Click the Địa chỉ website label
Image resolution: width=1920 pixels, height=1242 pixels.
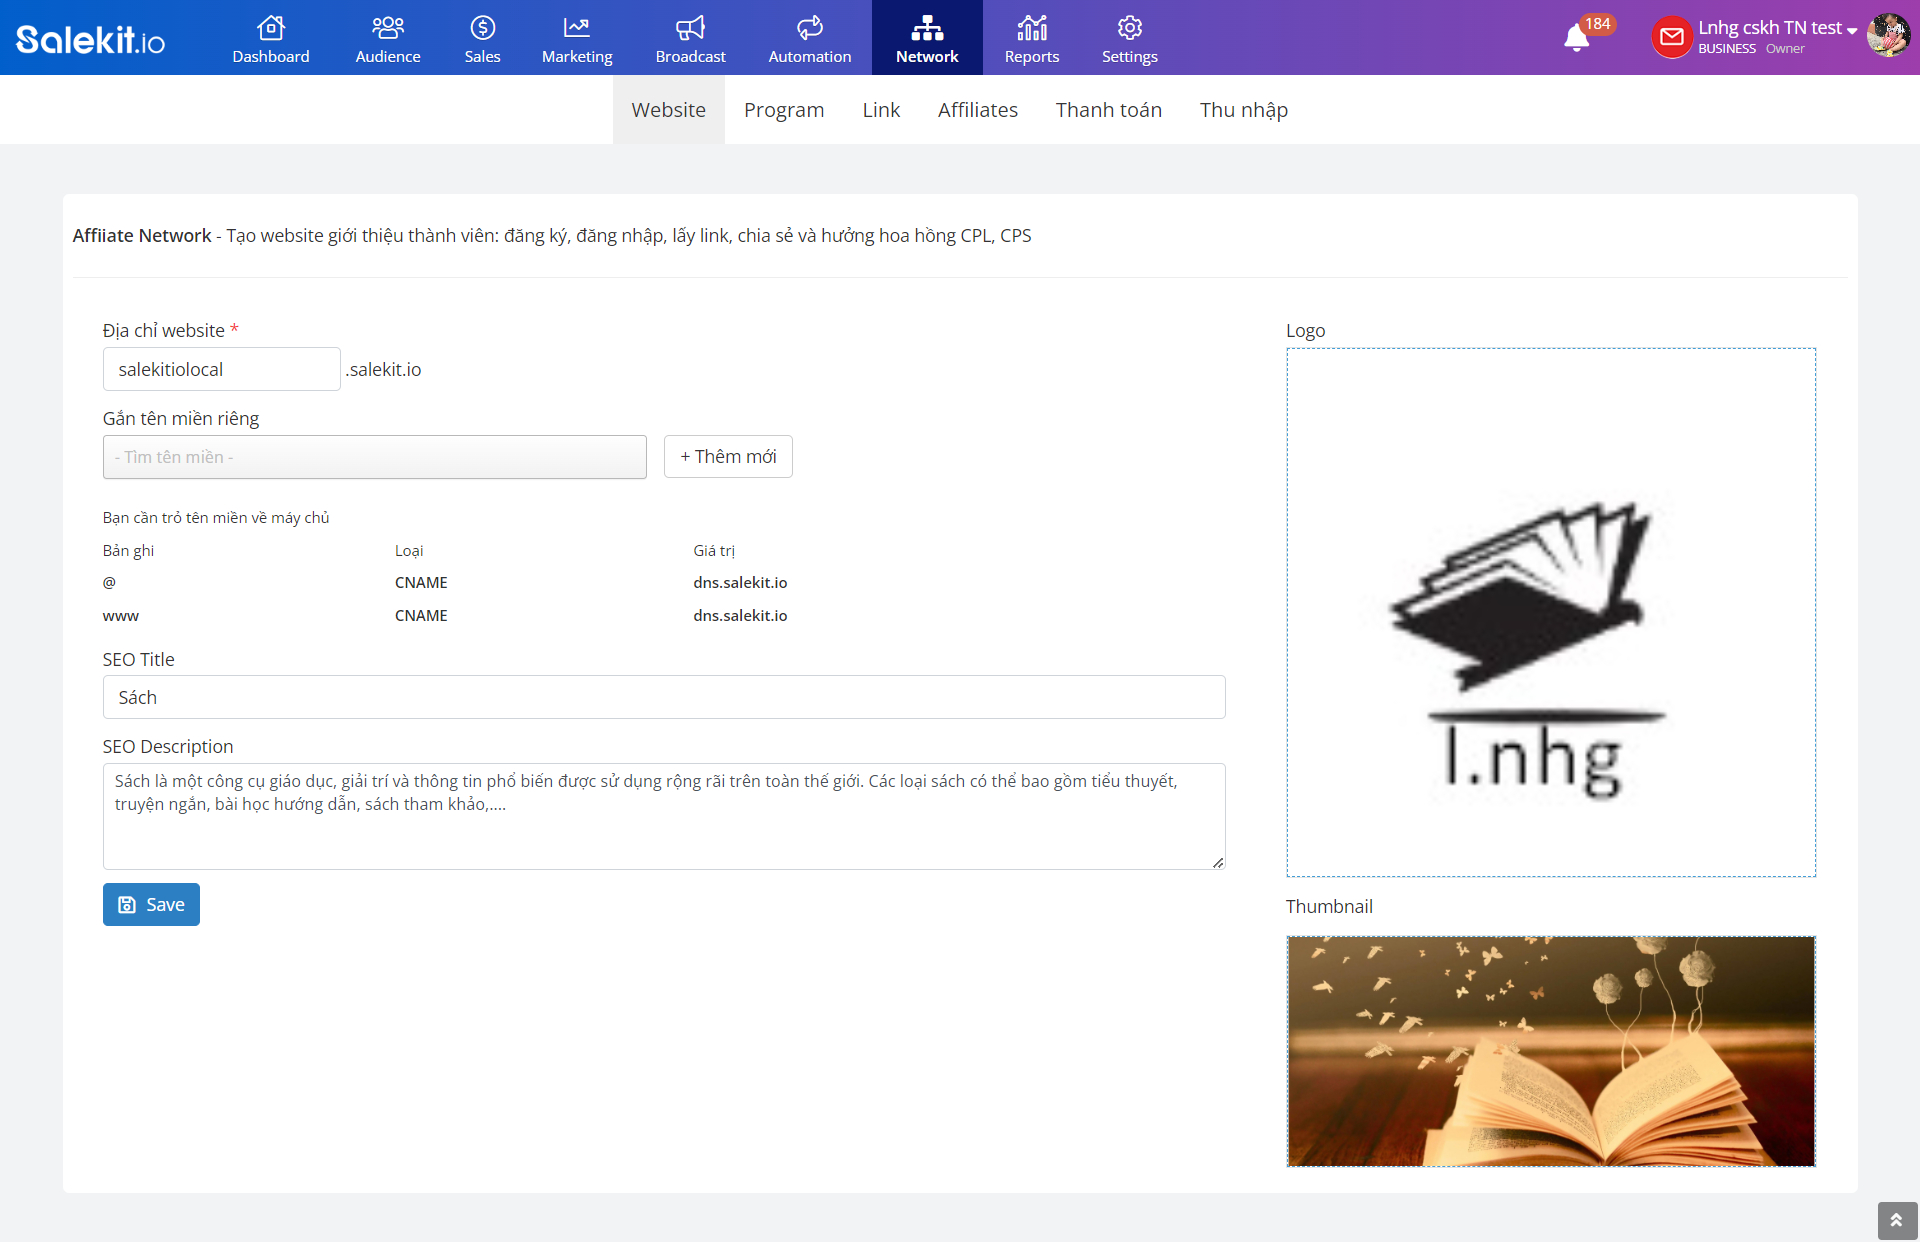pos(164,331)
